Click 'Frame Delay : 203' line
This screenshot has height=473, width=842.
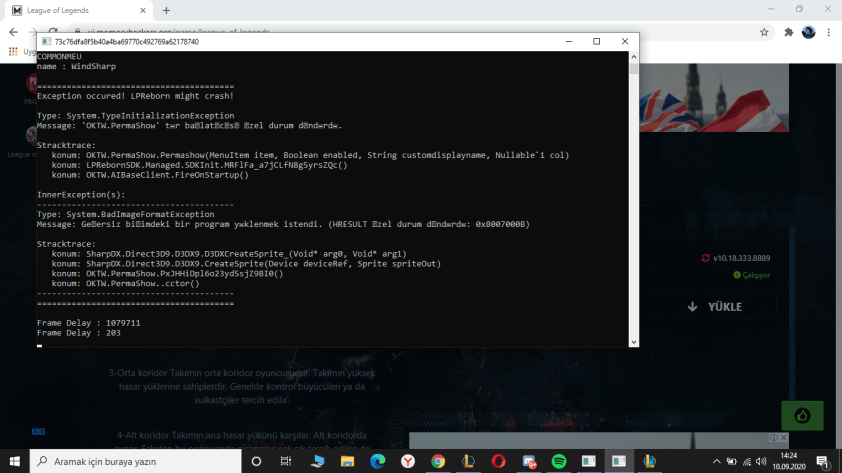click(x=78, y=333)
